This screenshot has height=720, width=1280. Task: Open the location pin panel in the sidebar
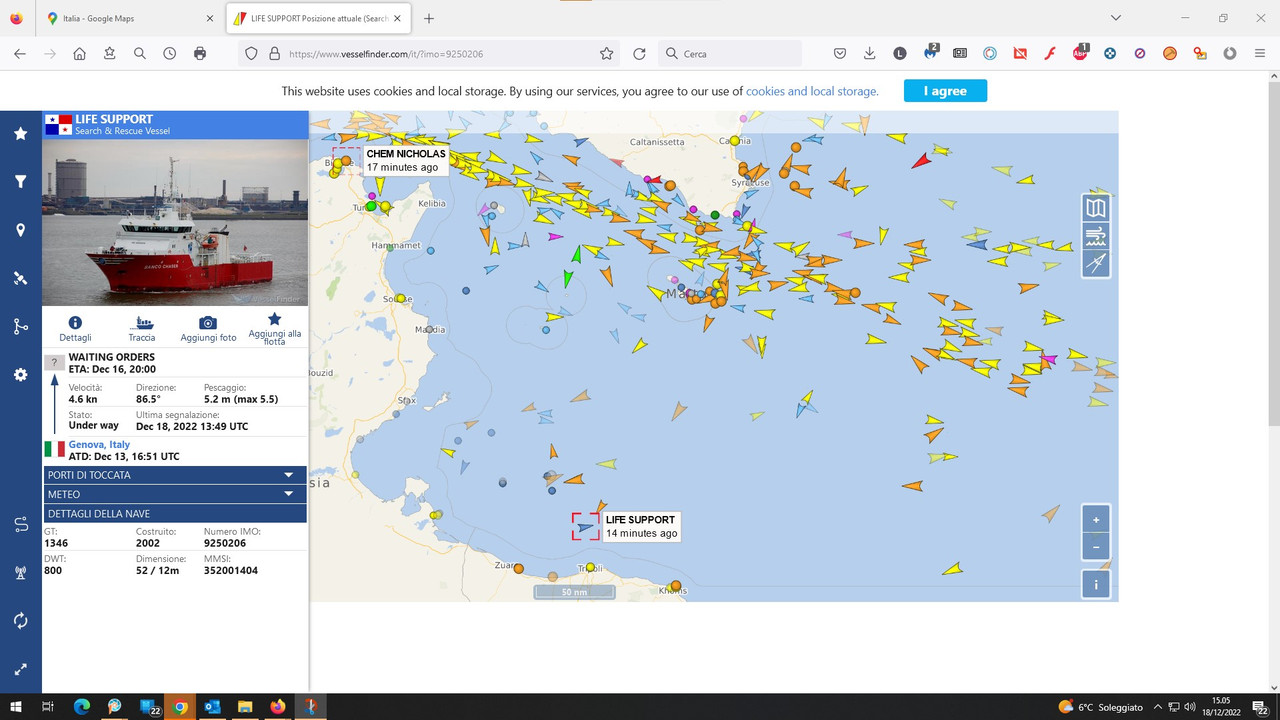coord(20,230)
